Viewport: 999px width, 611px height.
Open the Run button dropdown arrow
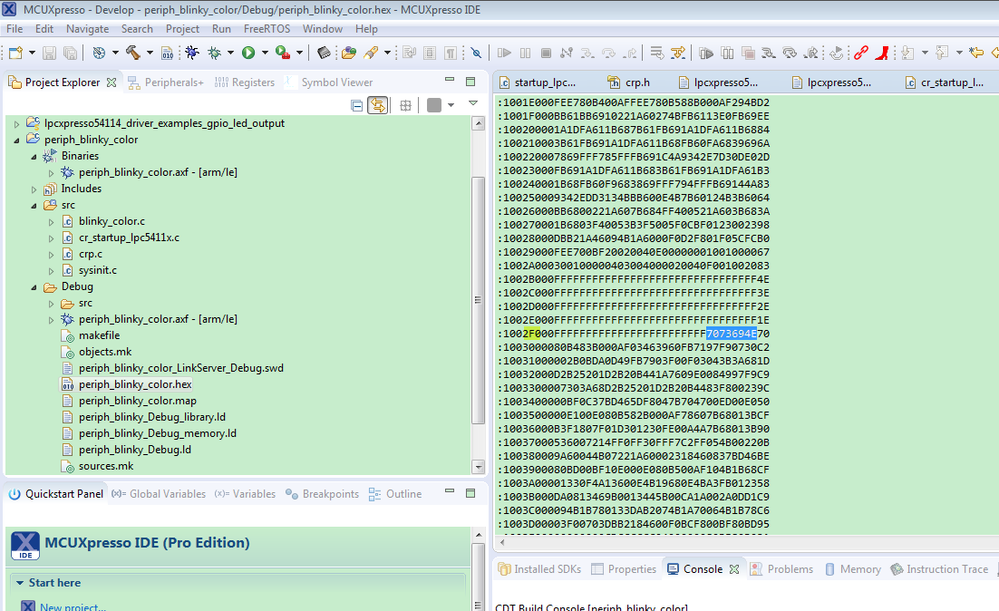[x=265, y=53]
